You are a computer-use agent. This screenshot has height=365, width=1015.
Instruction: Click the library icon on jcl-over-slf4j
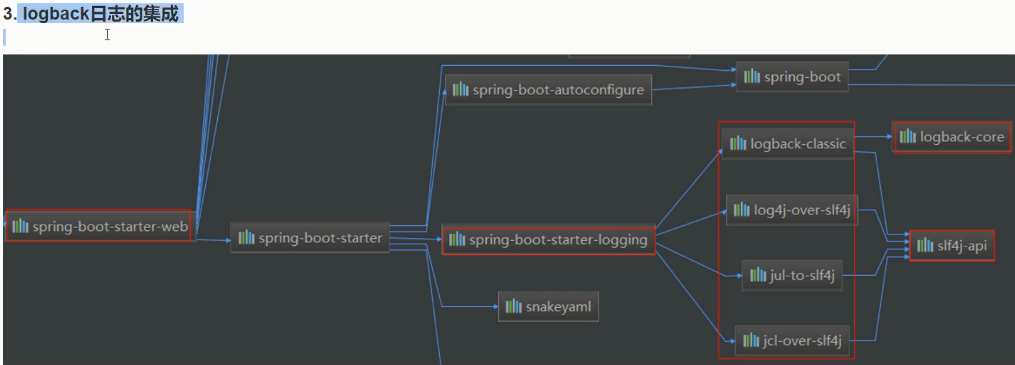click(751, 340)
